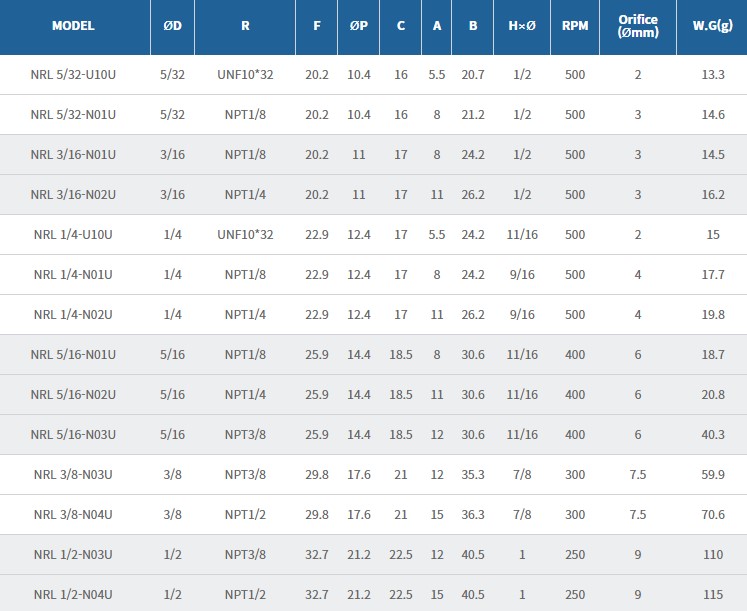This screenshot has height=611, width=747.
Task: Click the ØP column header
Action: coord(359,26)
